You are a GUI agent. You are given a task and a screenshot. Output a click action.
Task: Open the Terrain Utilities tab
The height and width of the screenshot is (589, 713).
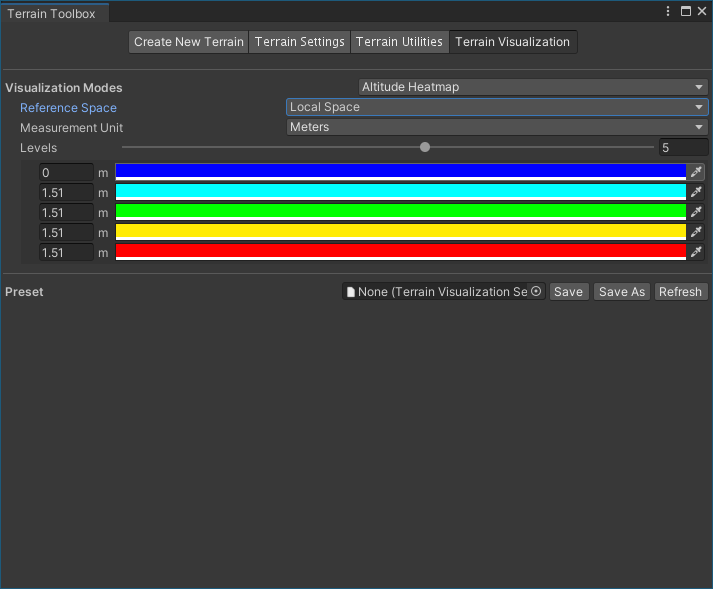[399, 42]
